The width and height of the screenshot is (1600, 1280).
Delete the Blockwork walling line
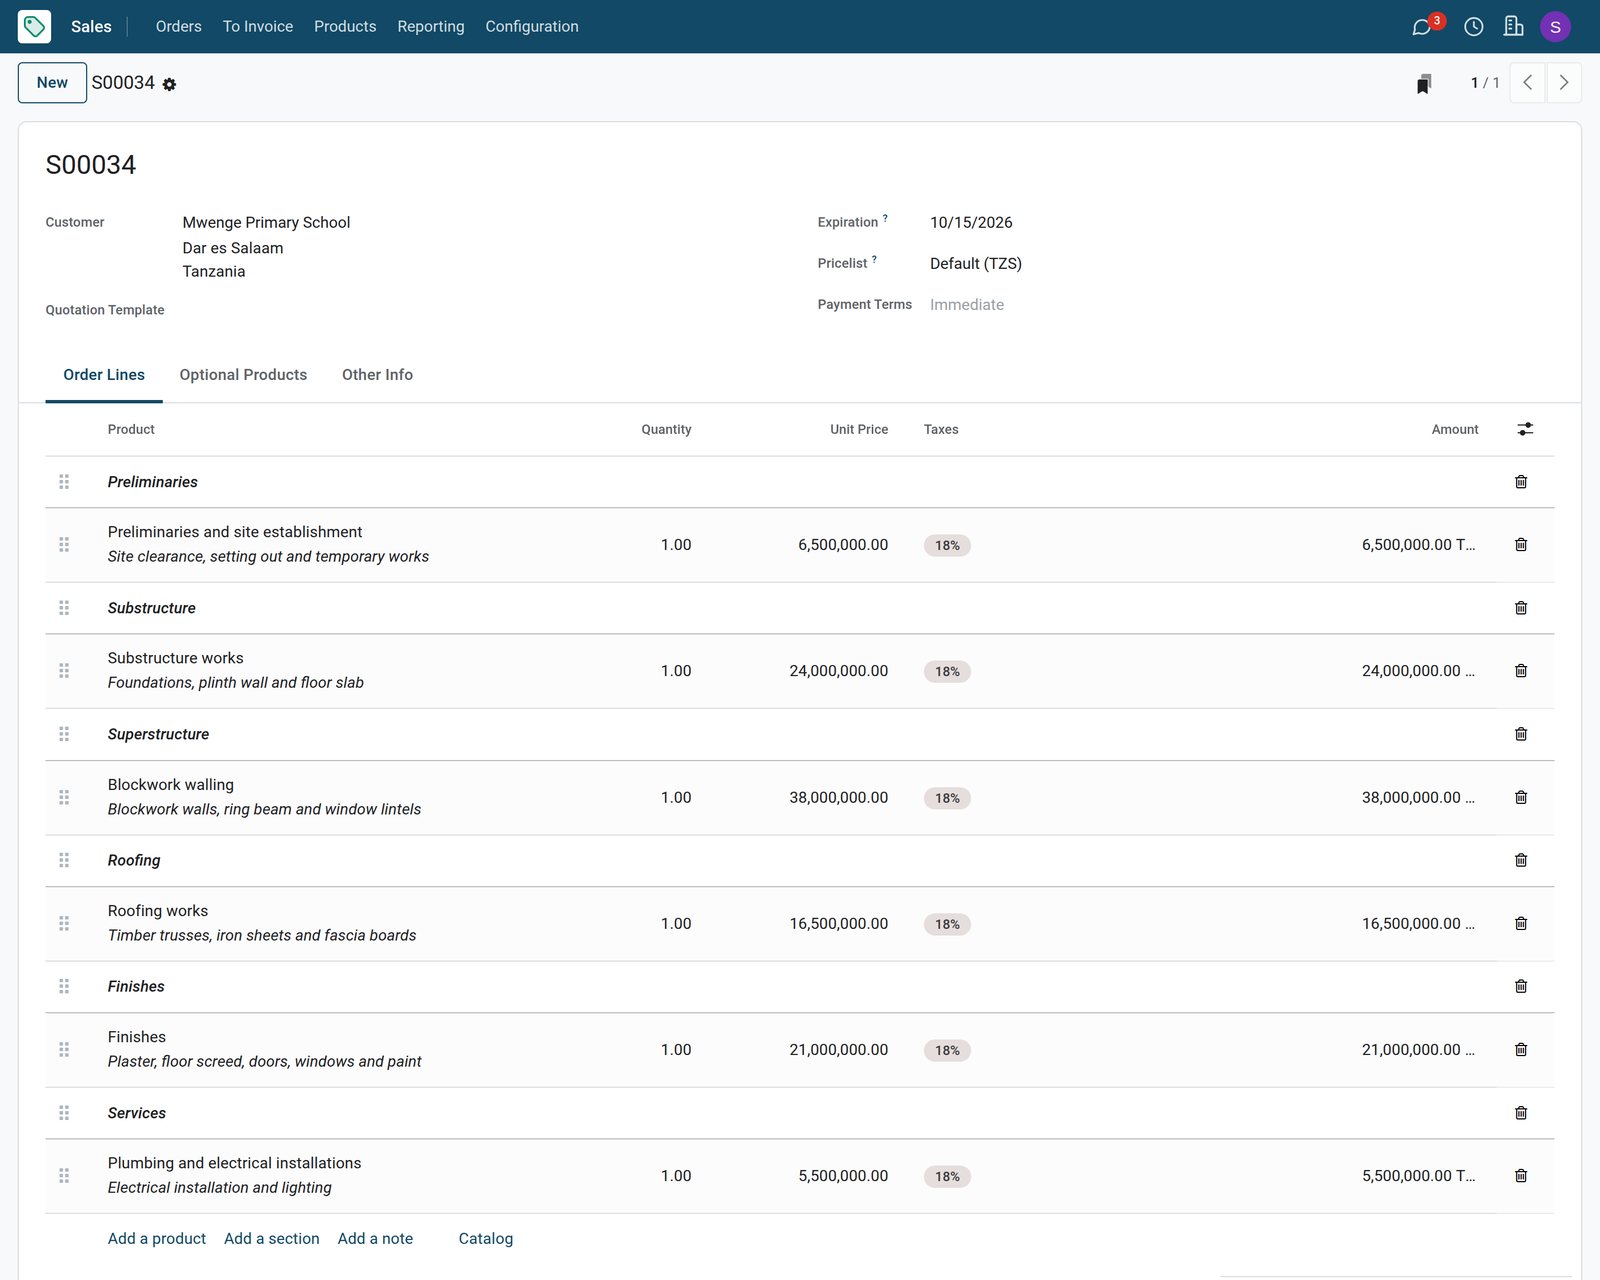coord(1521,797)
